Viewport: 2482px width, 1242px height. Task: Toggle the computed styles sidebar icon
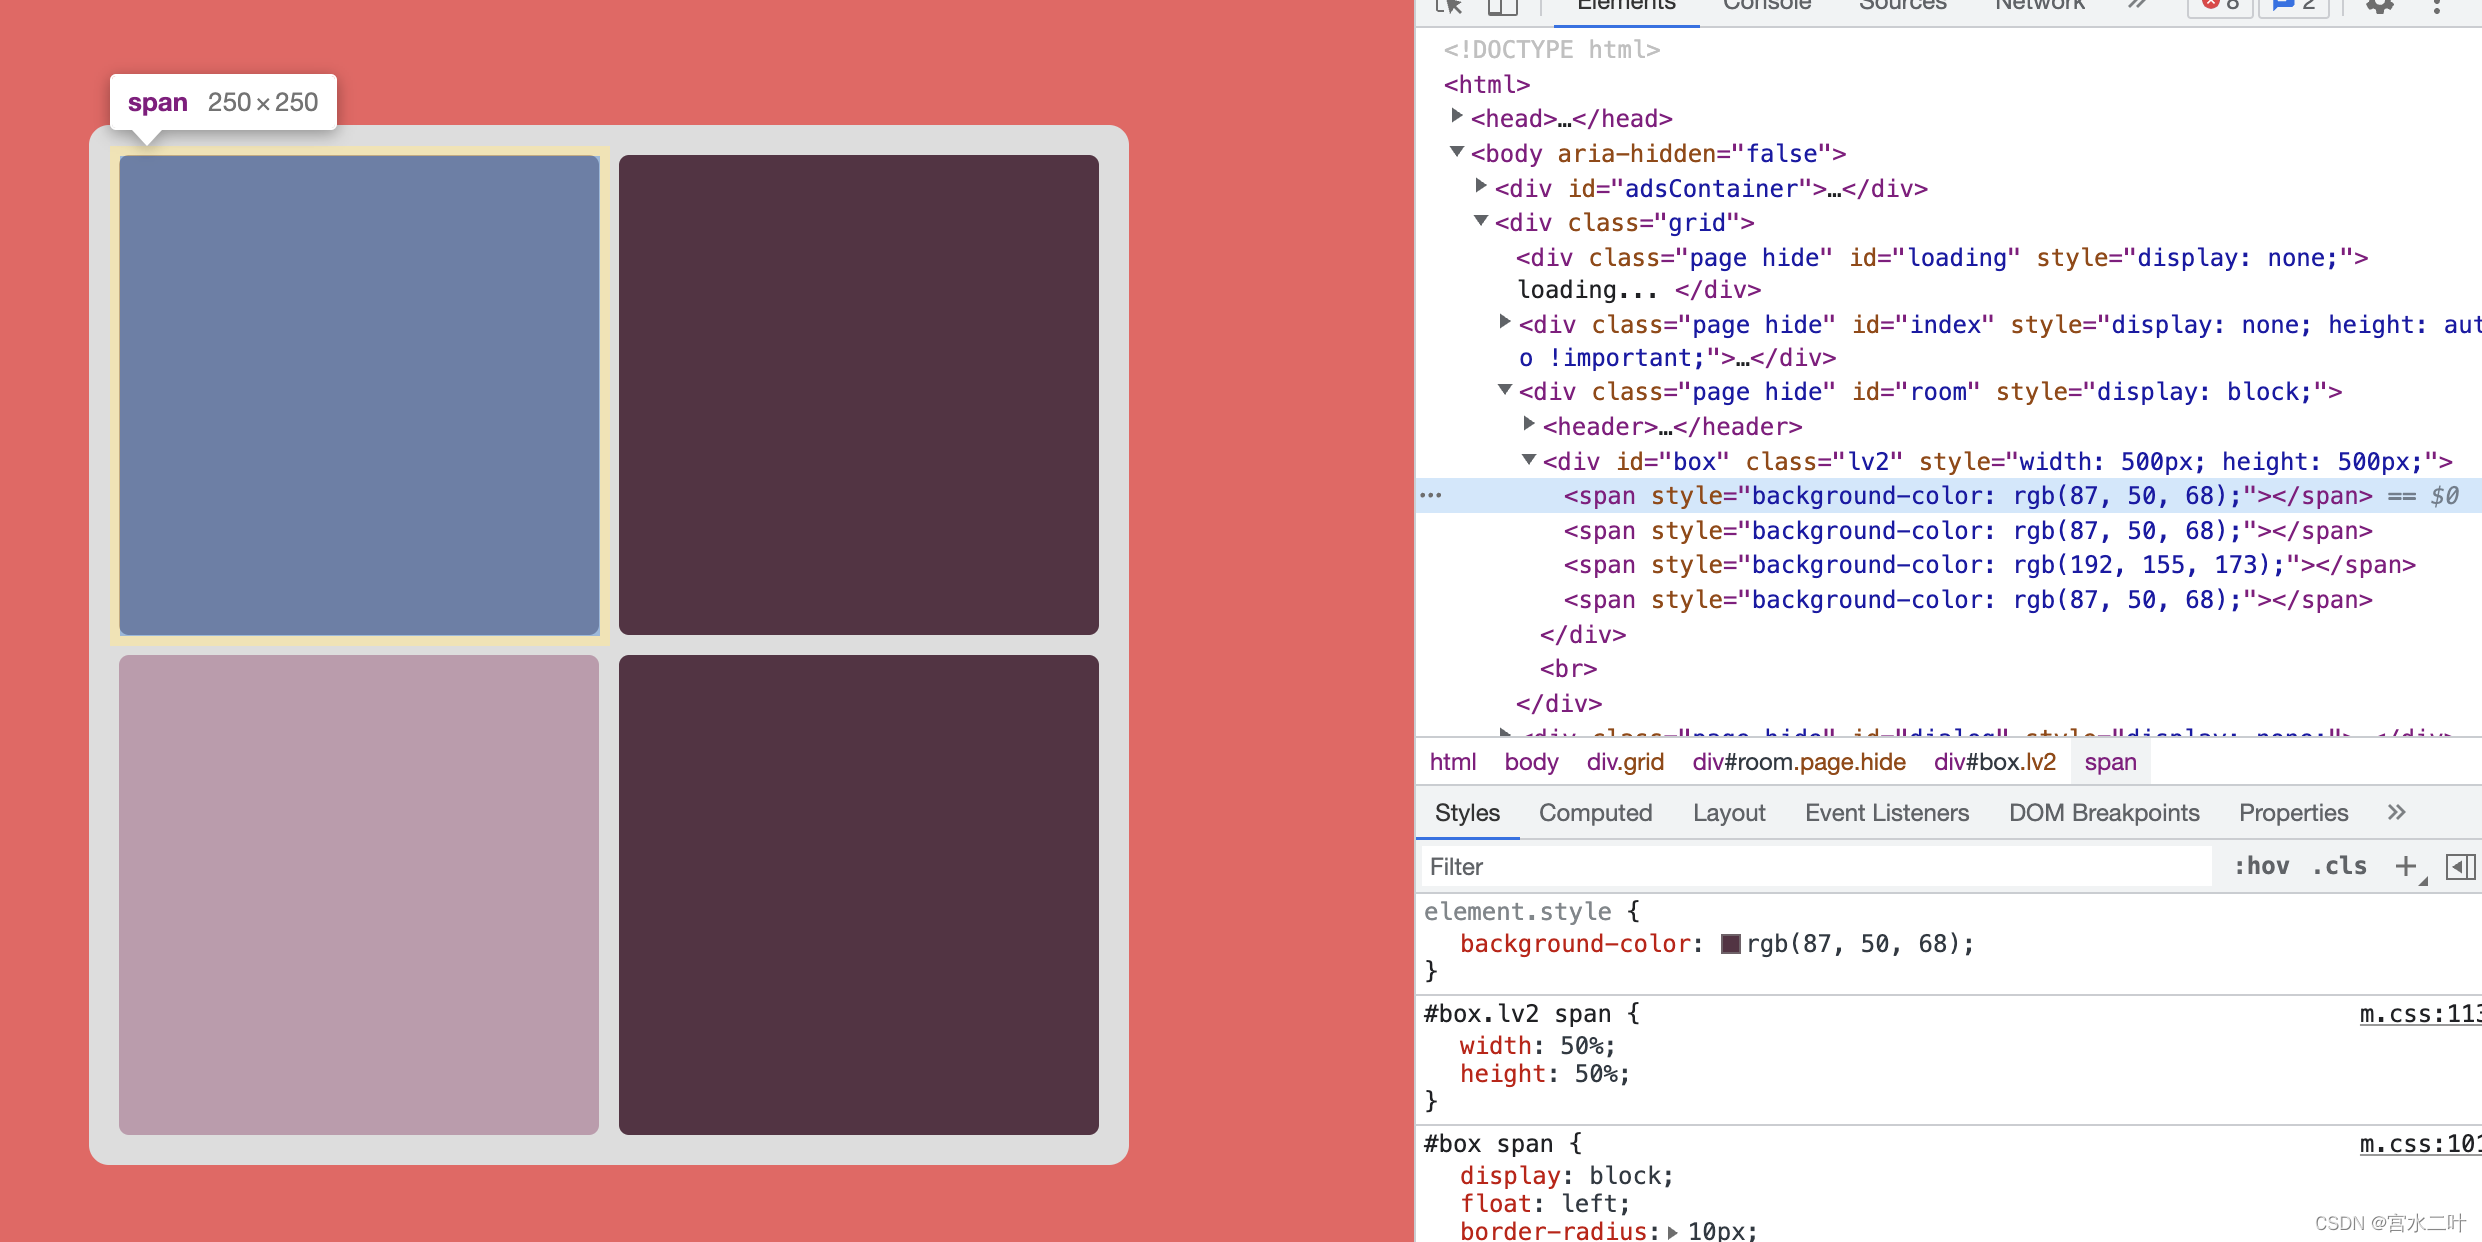pyautogui.click(x=2459, y=866)
